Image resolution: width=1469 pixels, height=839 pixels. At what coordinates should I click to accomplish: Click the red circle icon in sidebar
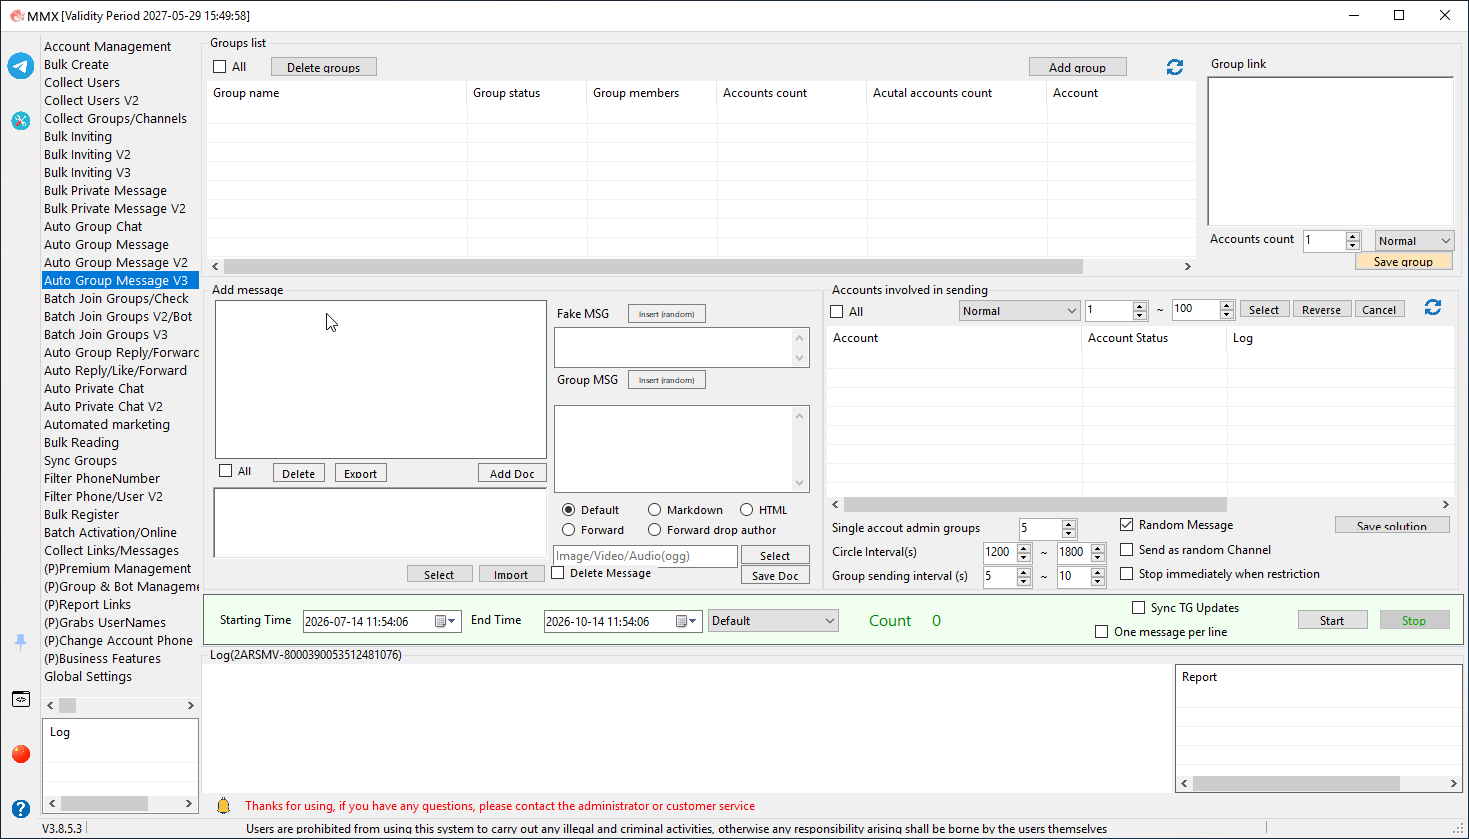[21, 754]
